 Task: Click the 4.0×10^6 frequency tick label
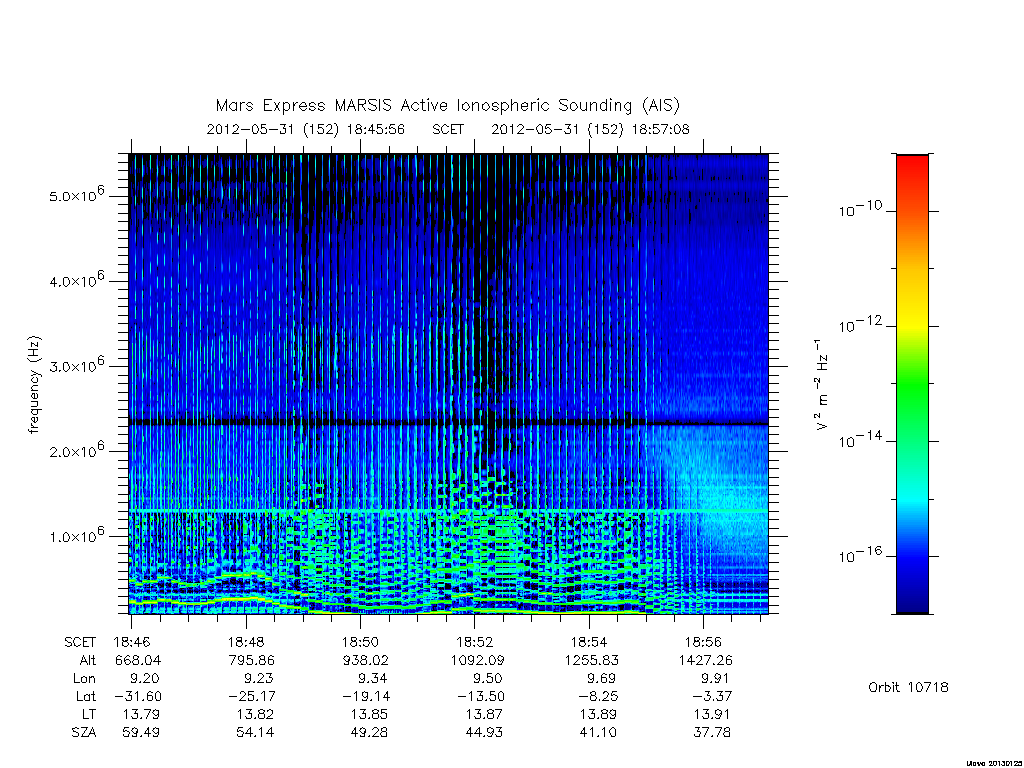point(76,280)
